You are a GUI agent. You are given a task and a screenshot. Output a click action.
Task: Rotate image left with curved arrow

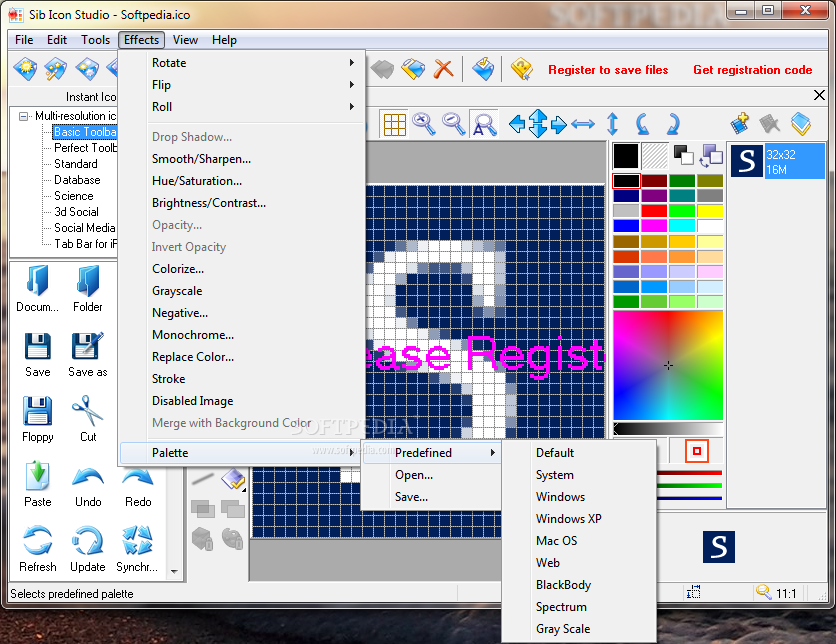coord(643,124)
